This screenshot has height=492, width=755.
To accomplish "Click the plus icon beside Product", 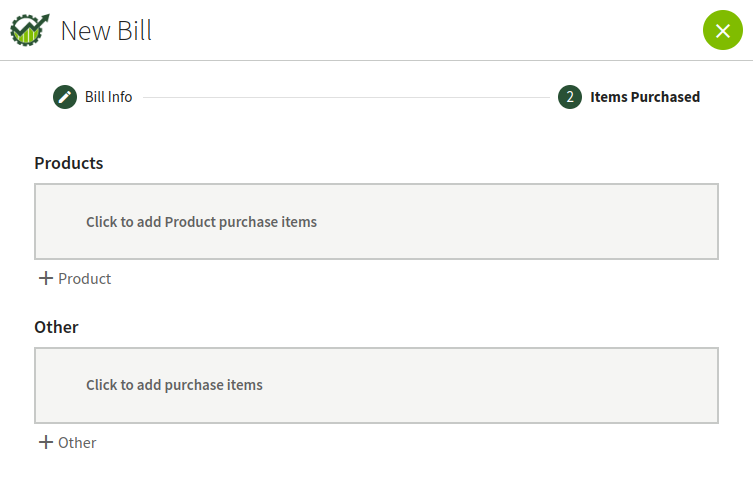I will (46, 278).
